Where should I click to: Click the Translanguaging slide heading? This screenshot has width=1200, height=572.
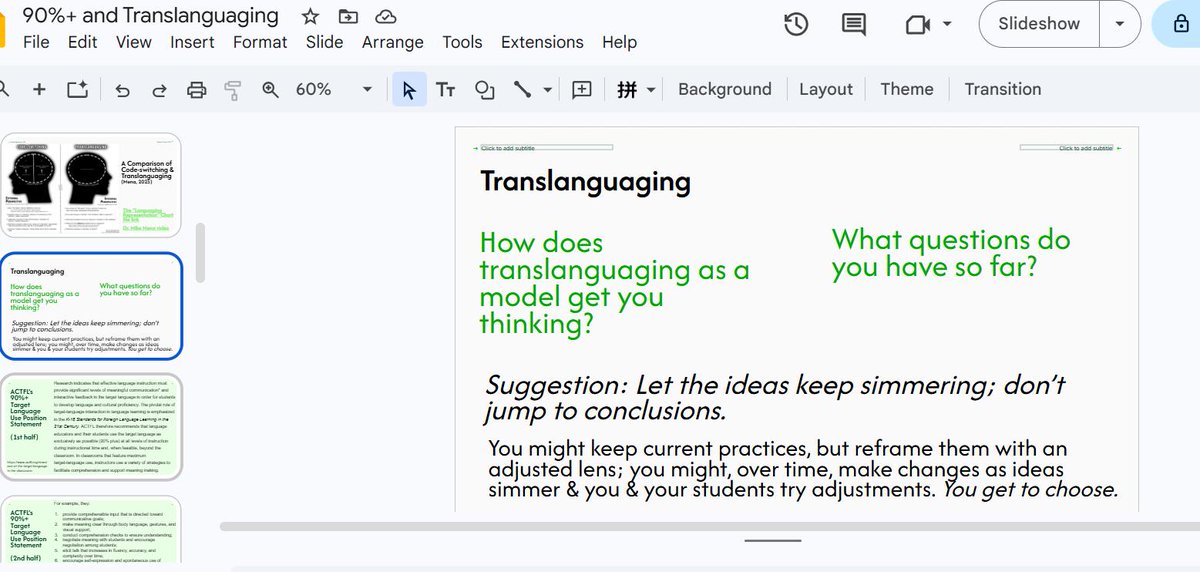point(586,181)
